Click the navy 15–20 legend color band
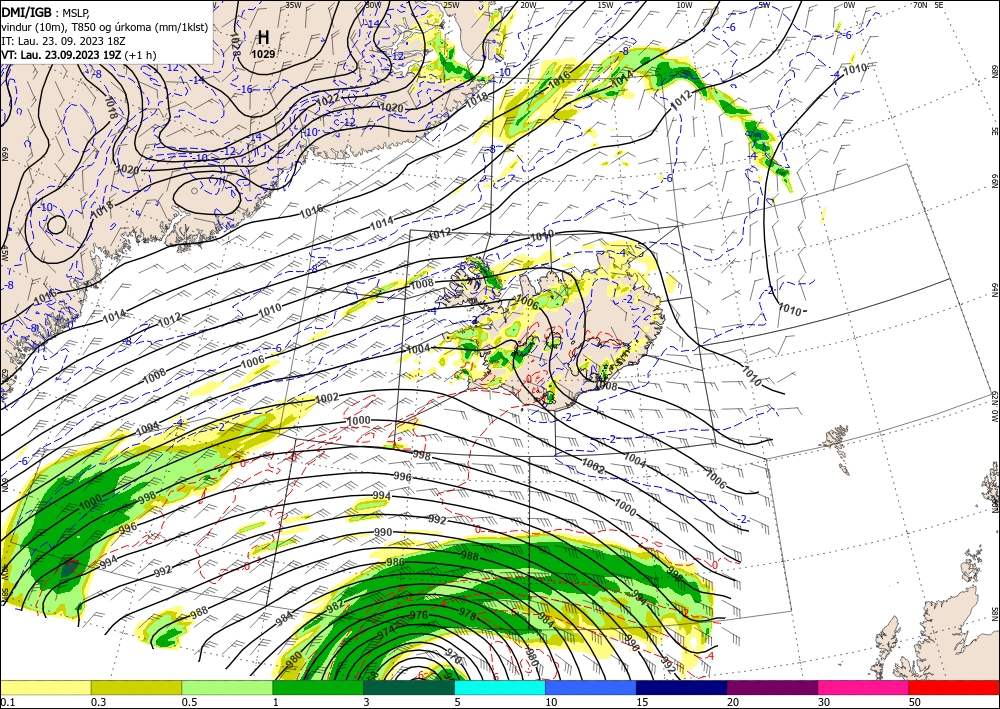 coord(682,687)
